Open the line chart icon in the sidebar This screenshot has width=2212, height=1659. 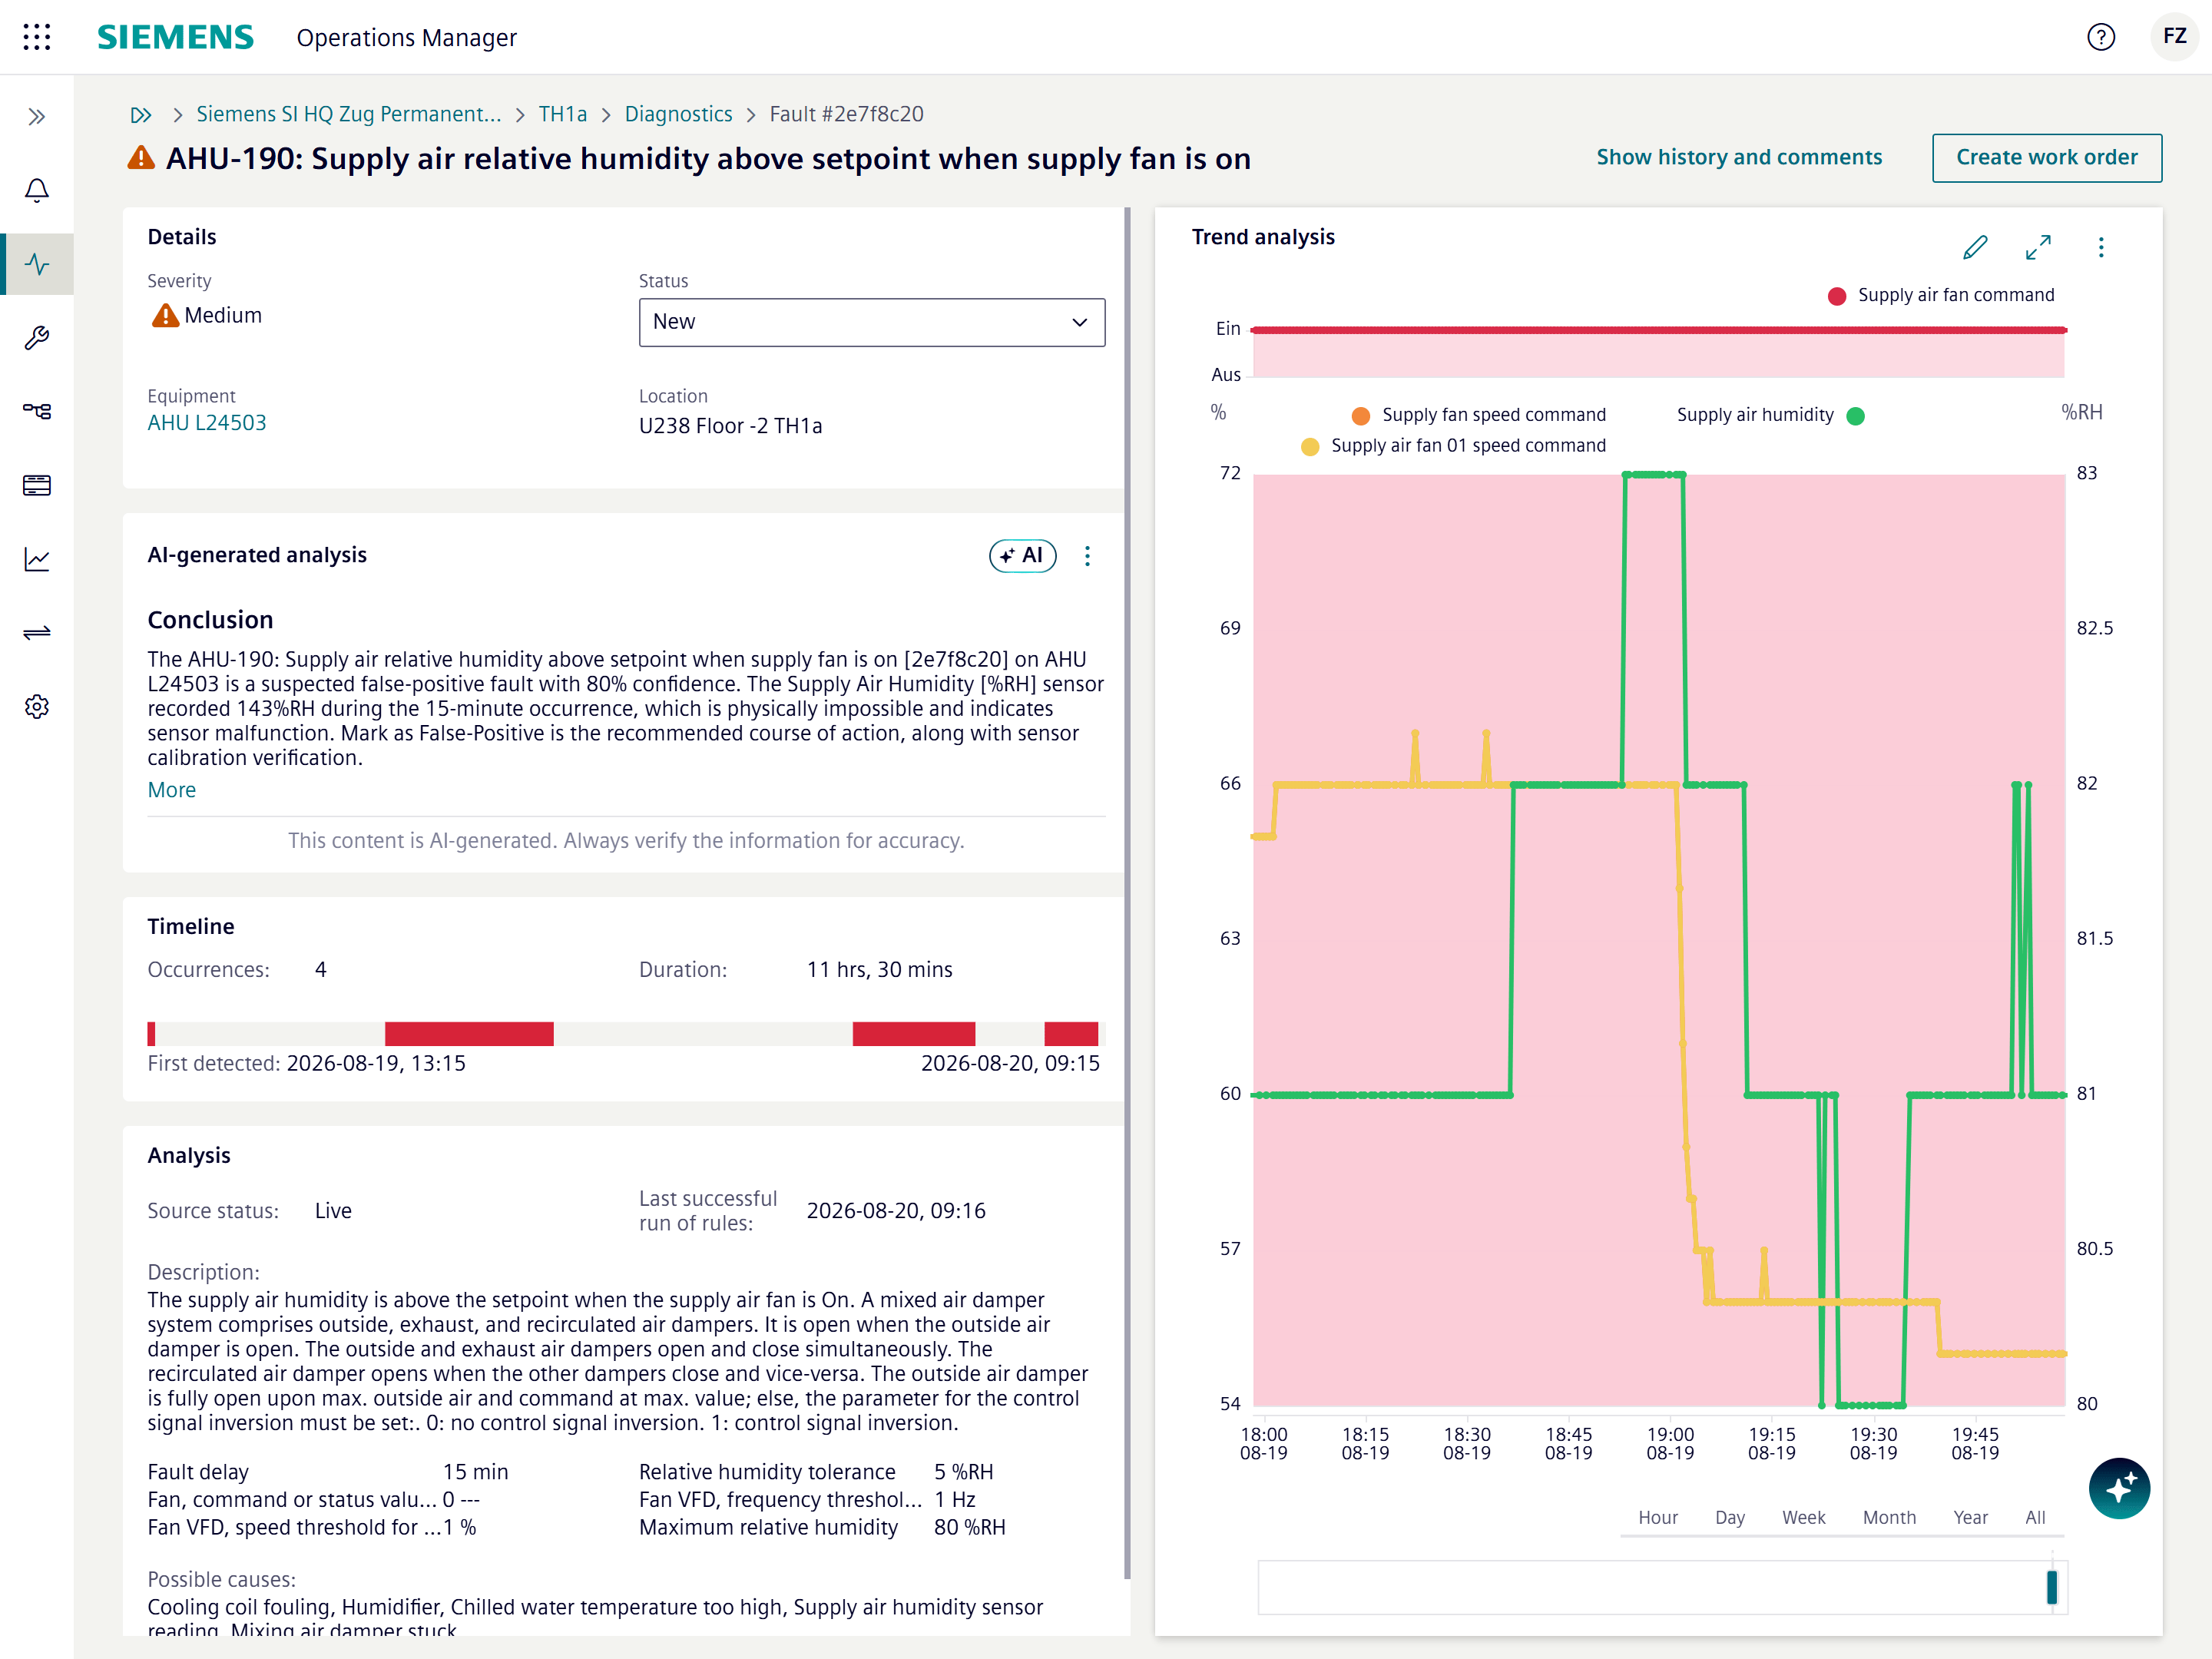pos(37,559)
